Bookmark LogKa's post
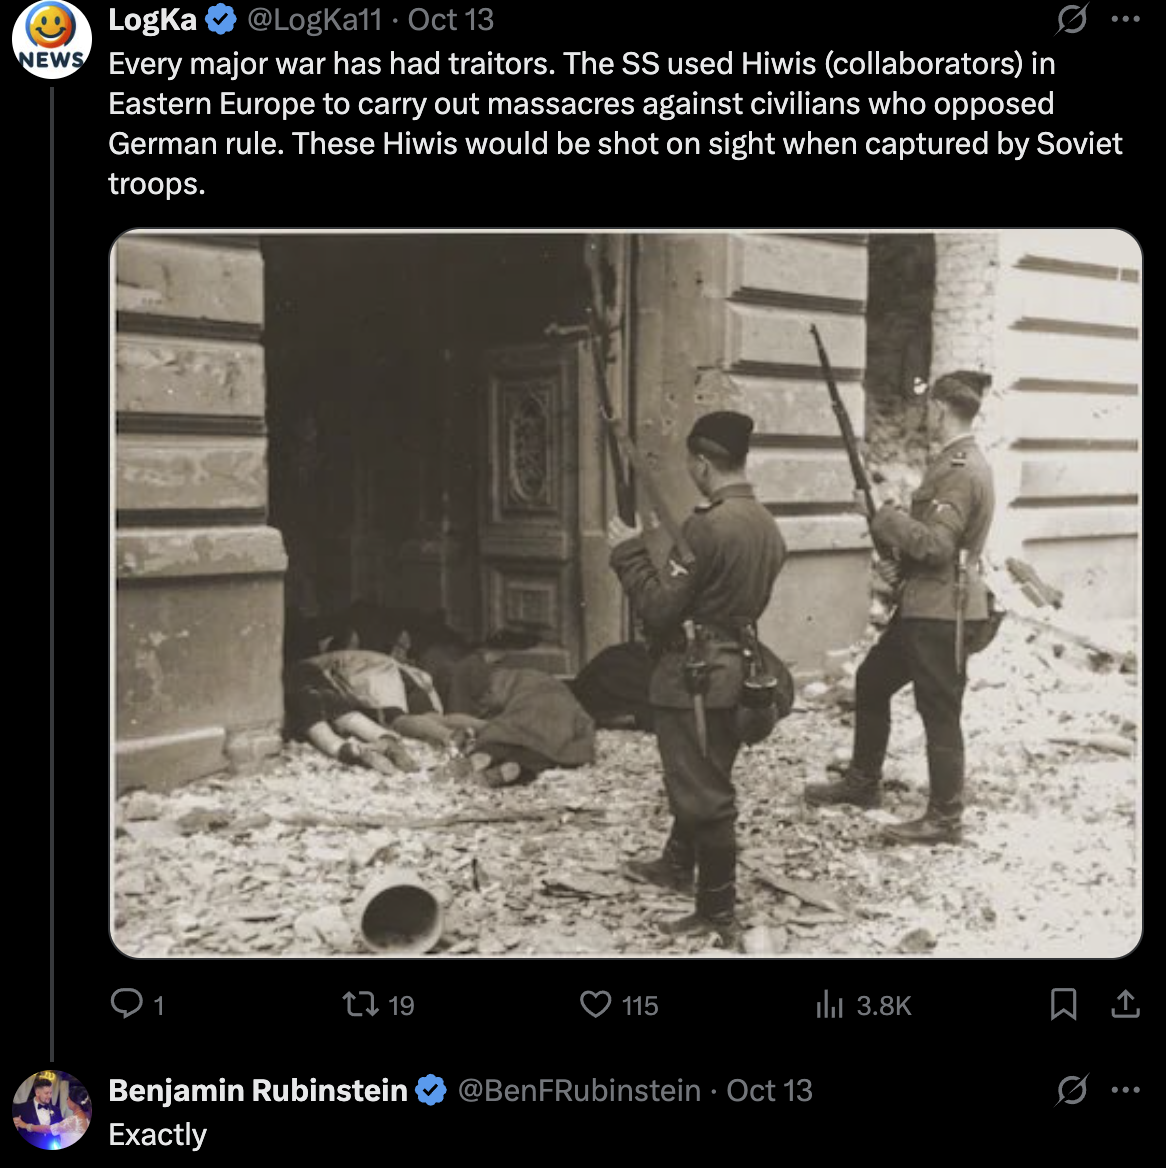This screenshot has height=1168, width=1166. (x=1064, y=1003)
